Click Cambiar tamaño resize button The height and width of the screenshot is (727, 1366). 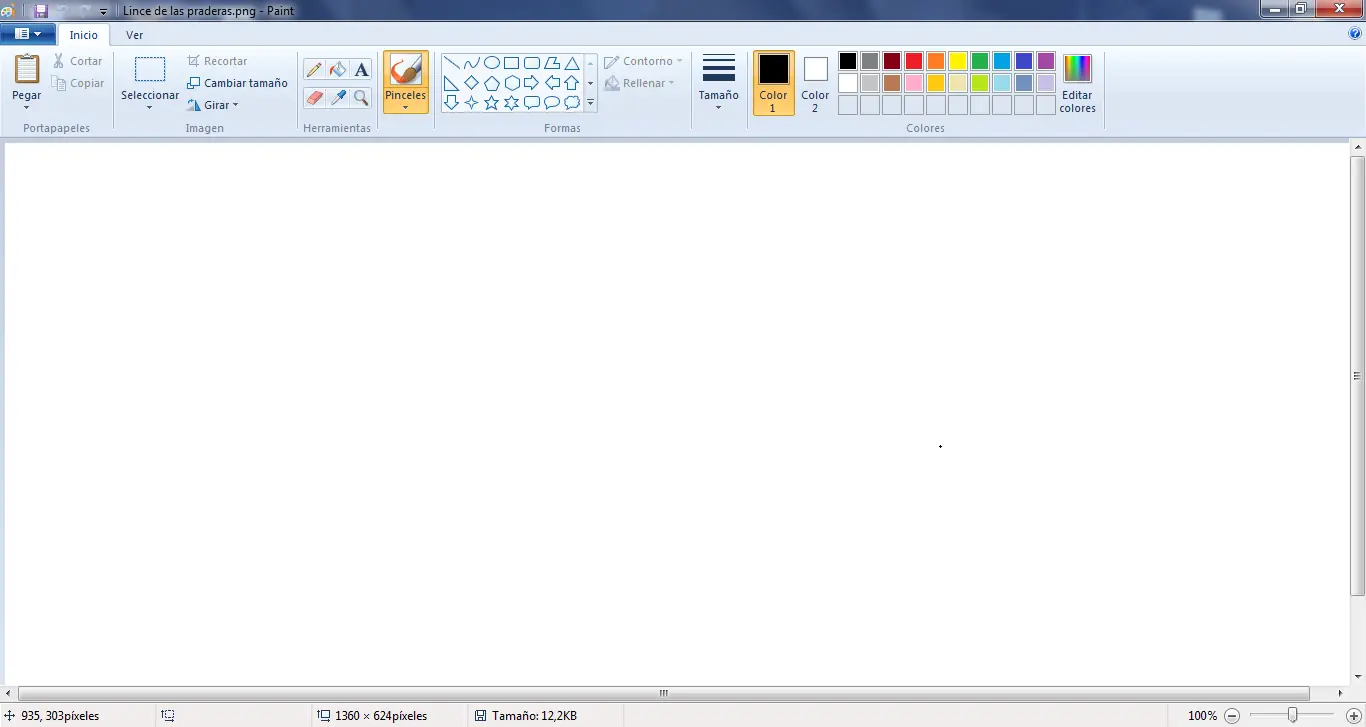[237, 83]
